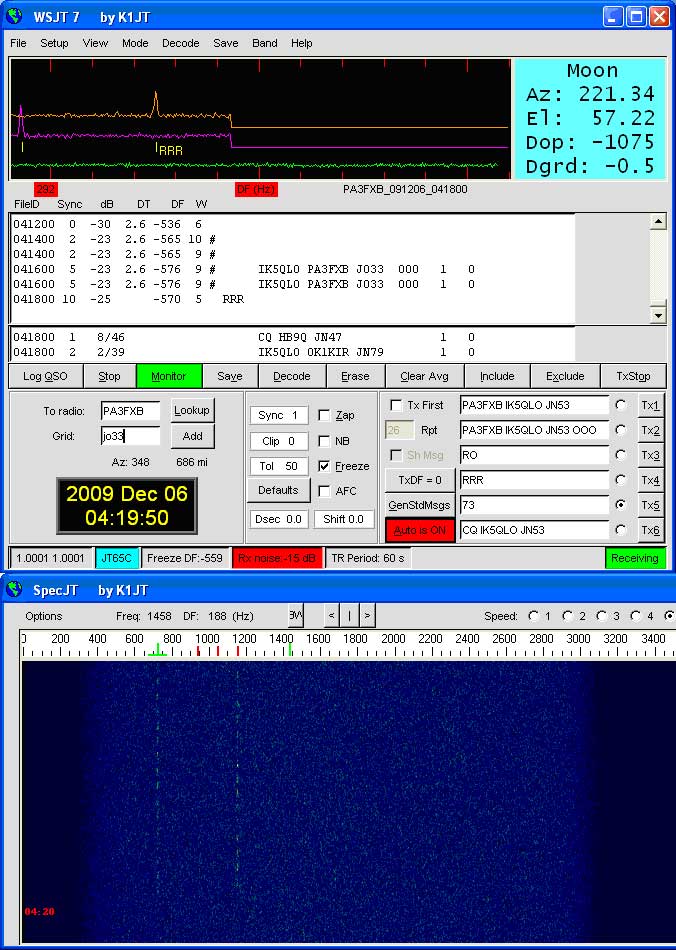Enable the Tx First checkbox
The image size is (676, 950).
coord(396,405)
